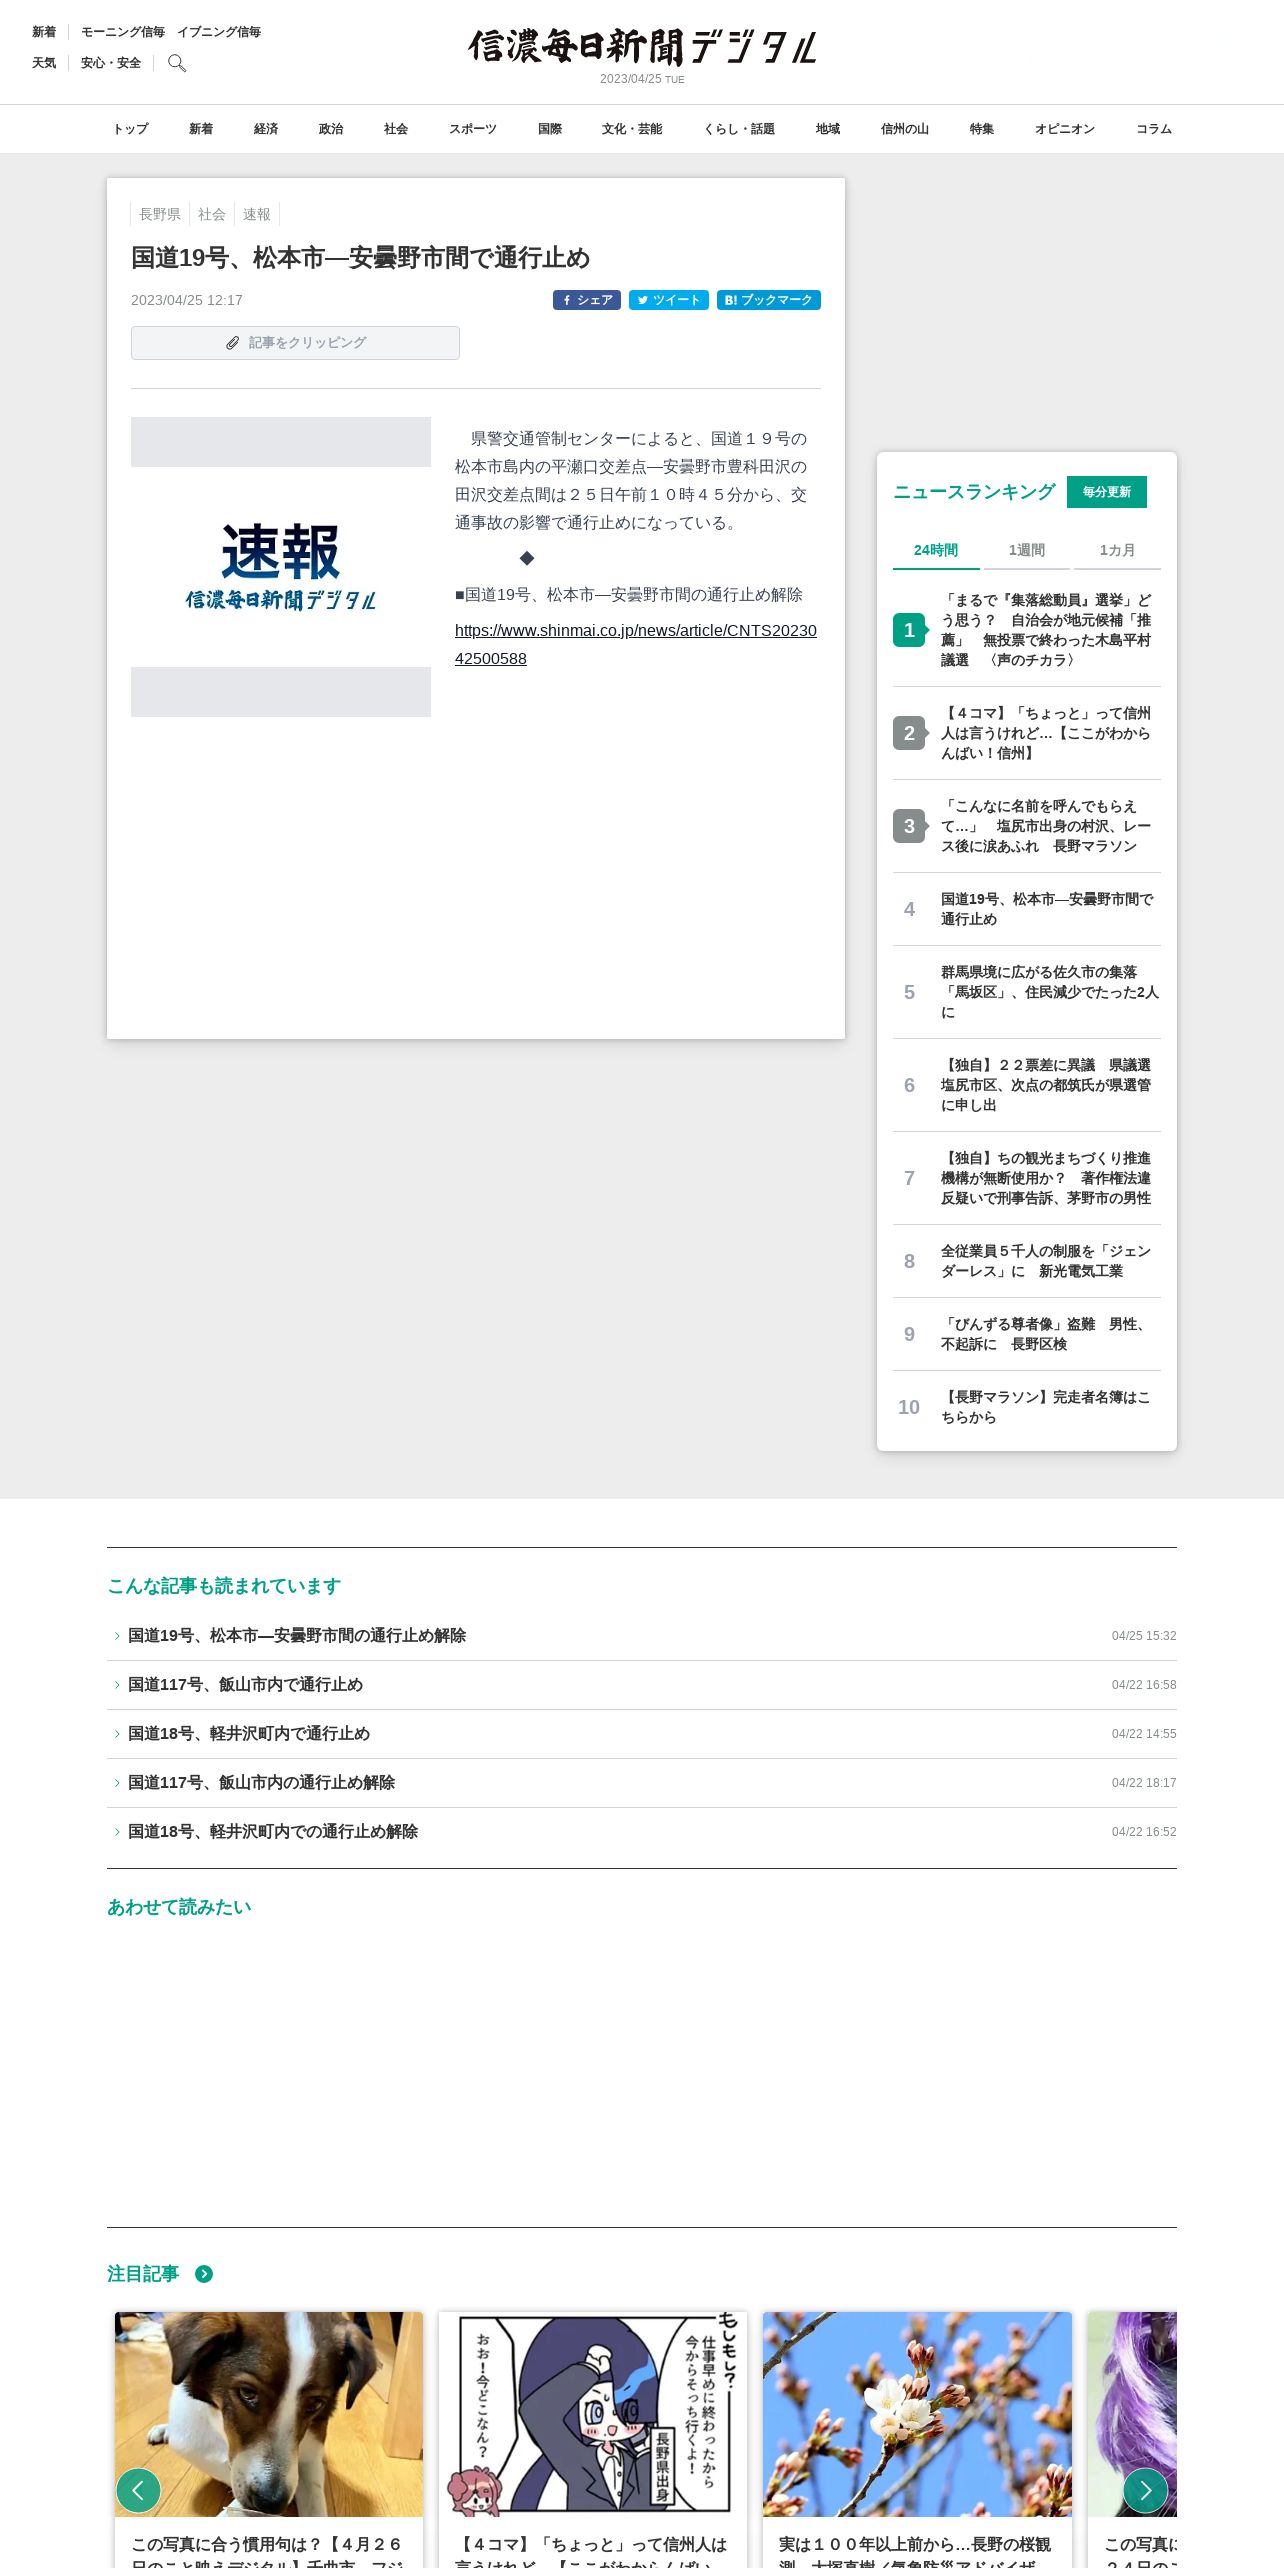The image size is (1284, 2568).
Task: Select the 1週間 ranking tab
Action: (x=1027, y=550)
